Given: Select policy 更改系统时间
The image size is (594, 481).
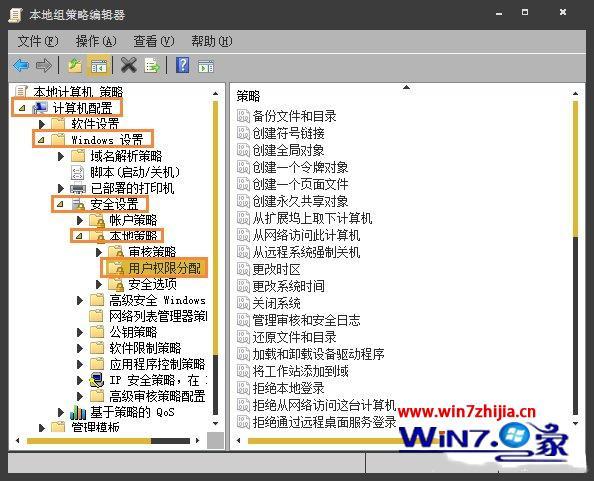Looking at the screenshot, I should [288, 286].
